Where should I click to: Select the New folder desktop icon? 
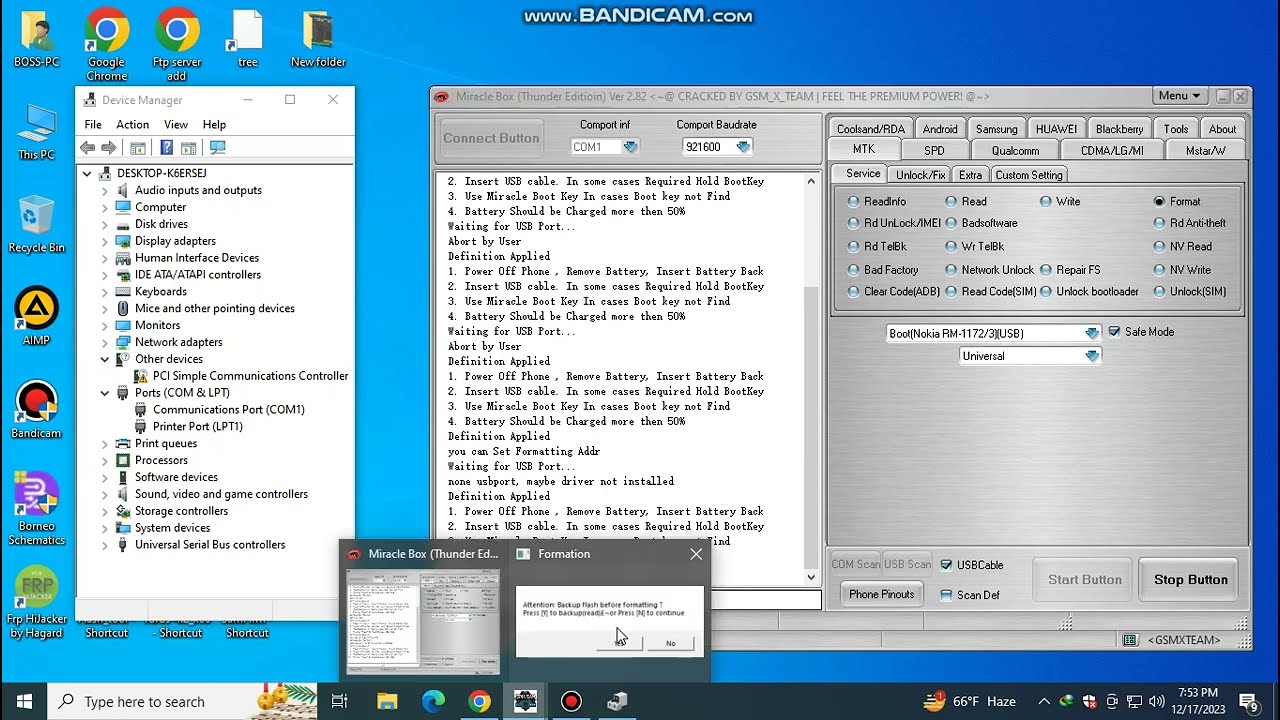(x=318, y=40)
